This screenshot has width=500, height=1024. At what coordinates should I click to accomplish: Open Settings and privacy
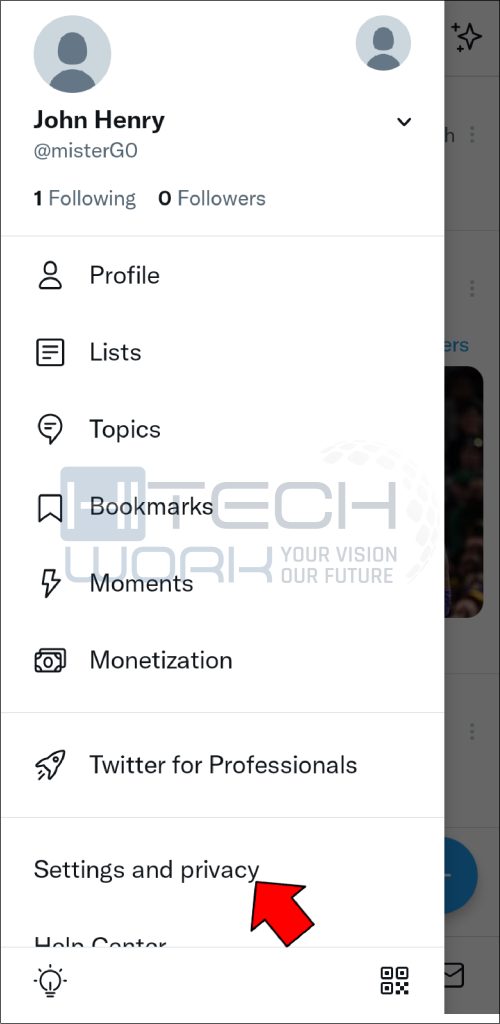pyautogui.click(x=146, y=870)
